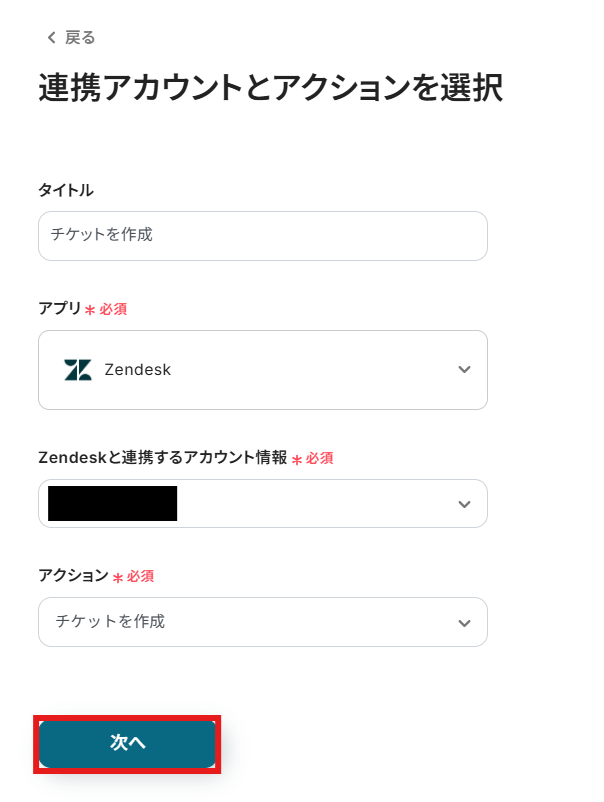Click the アクション field label
Screen dimensions: 604x802
pyautogui.click(x=73, y=576)
